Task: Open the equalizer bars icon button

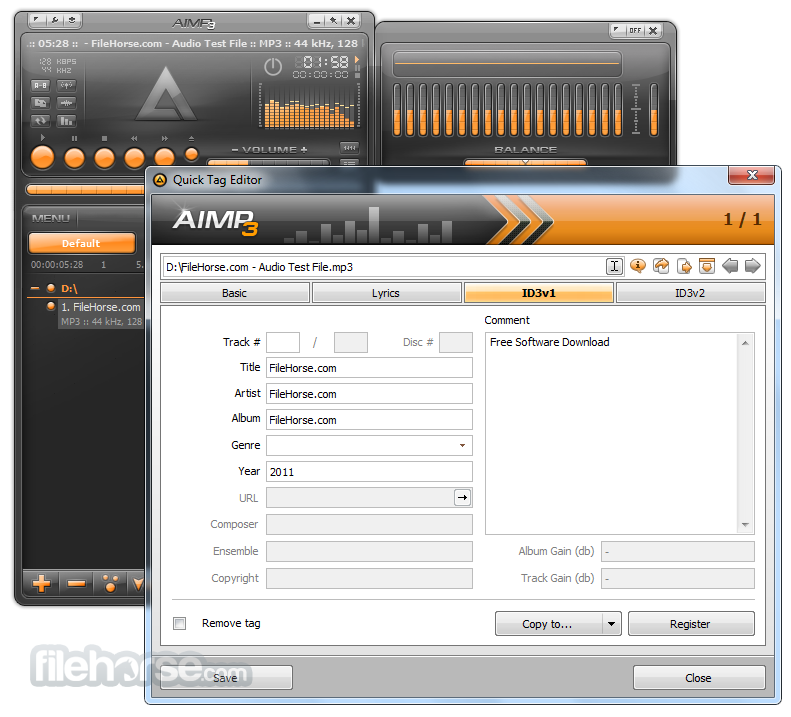Action: coord(66,121)
